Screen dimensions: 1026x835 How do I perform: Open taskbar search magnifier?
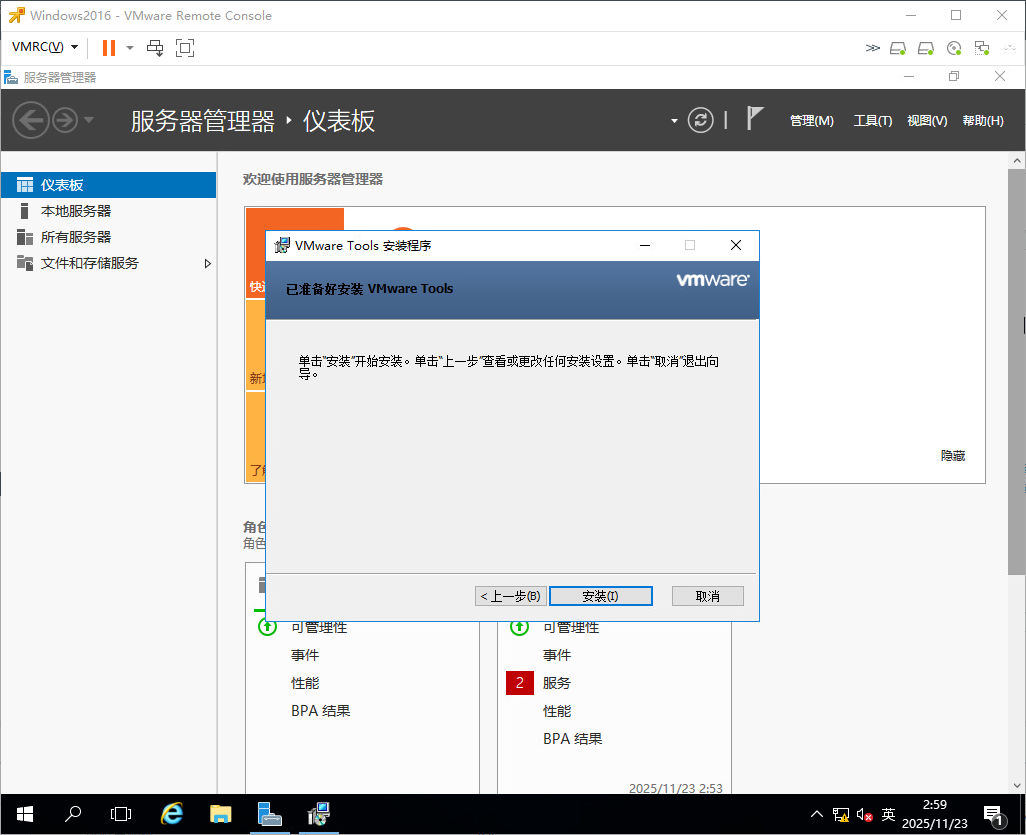(73, 814)
